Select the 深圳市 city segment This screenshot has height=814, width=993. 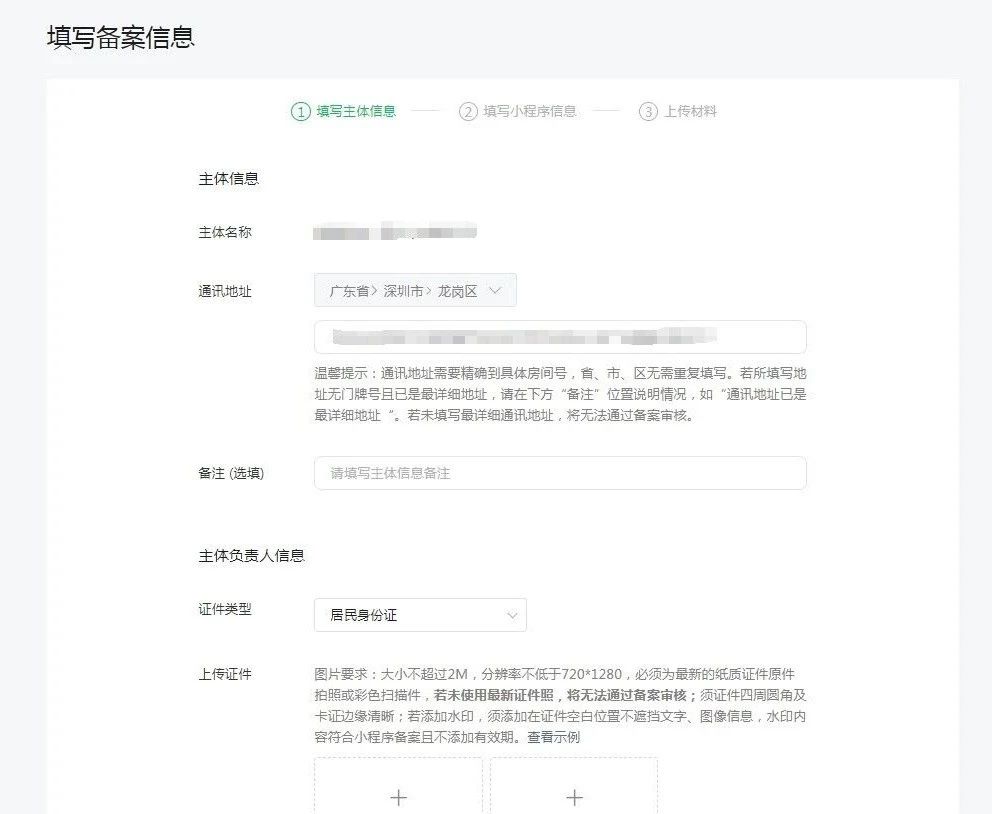(403, 291)
